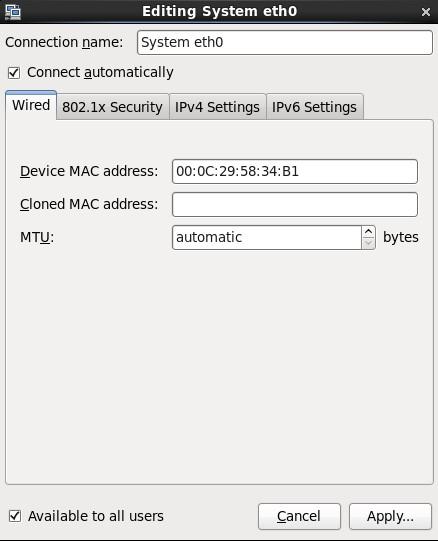438x541 pixels.
Task: Click into the Device MAC address field
Action: click(295, 171)
